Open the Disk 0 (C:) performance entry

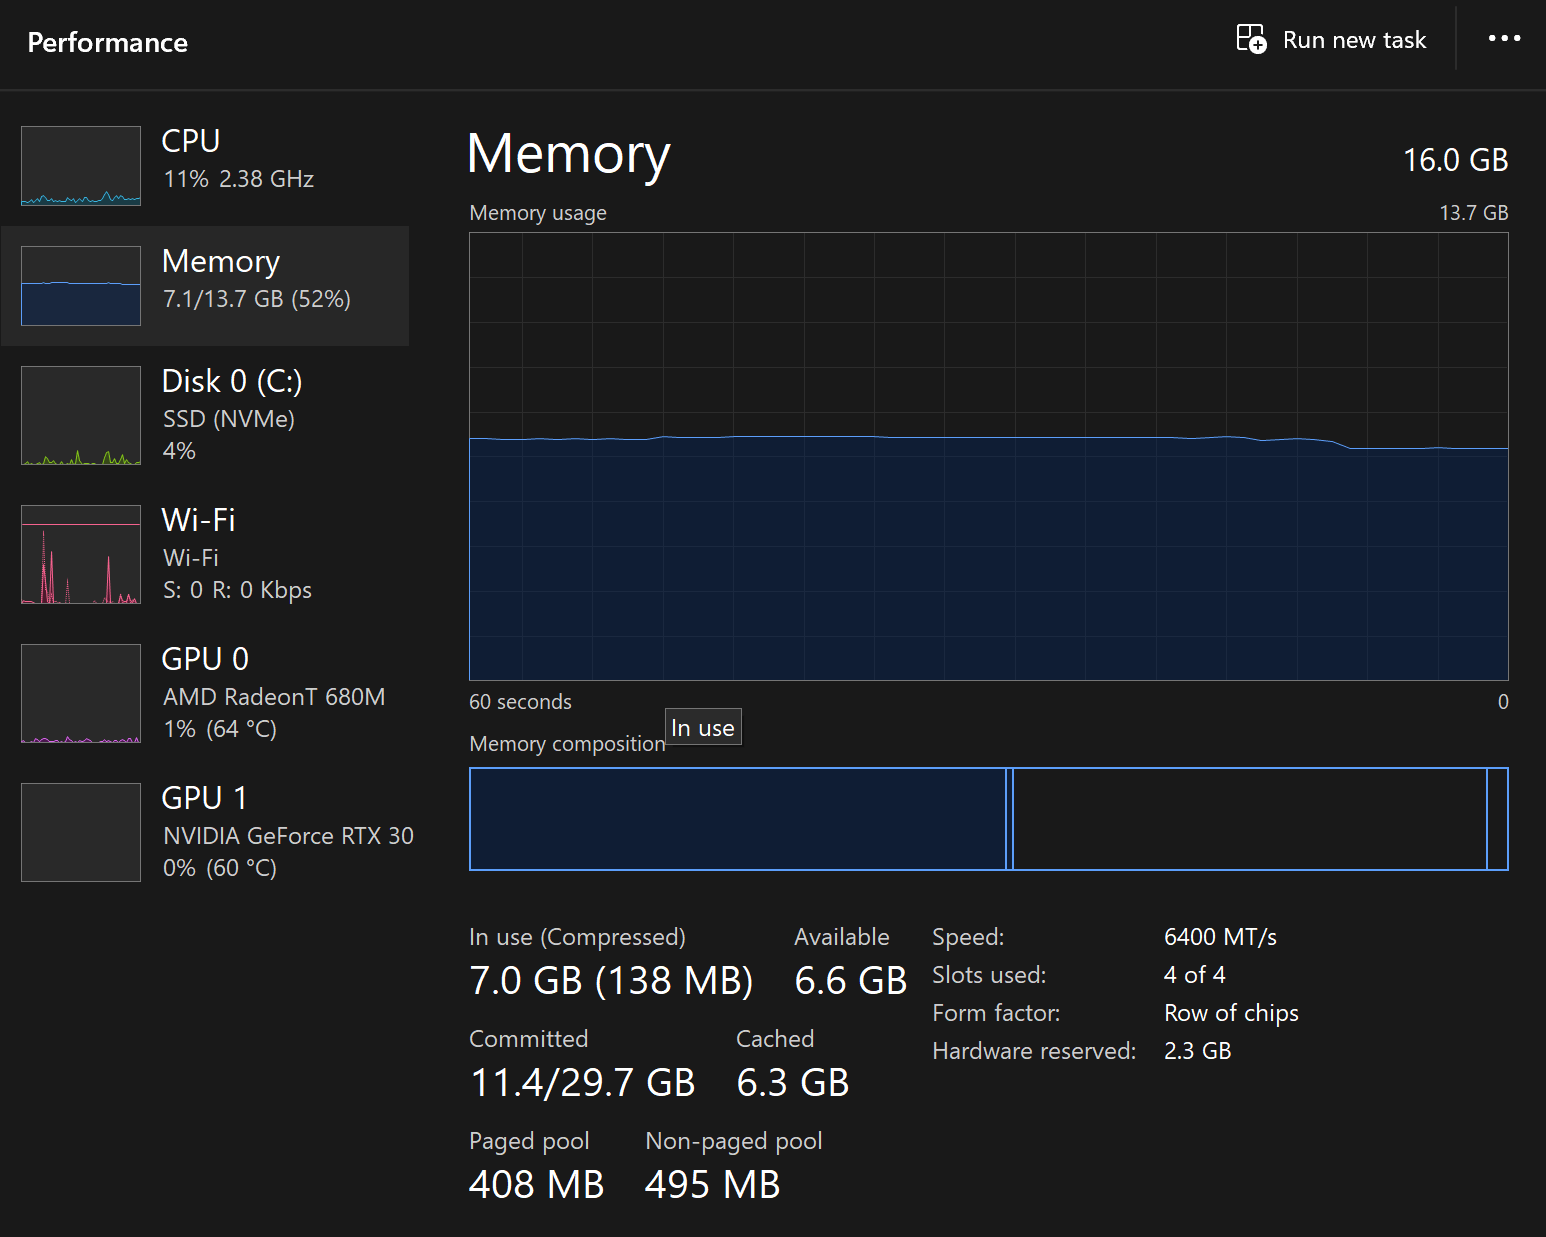[205, 415]
